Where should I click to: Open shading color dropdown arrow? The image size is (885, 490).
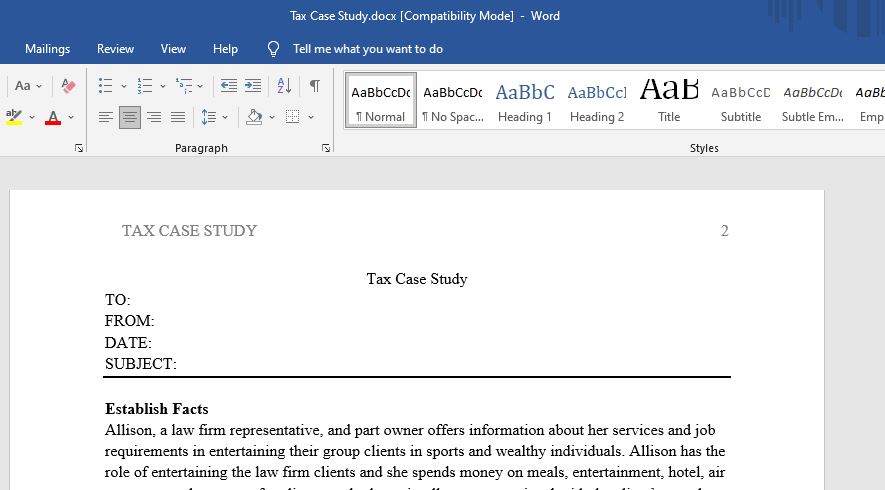[271, 117]
